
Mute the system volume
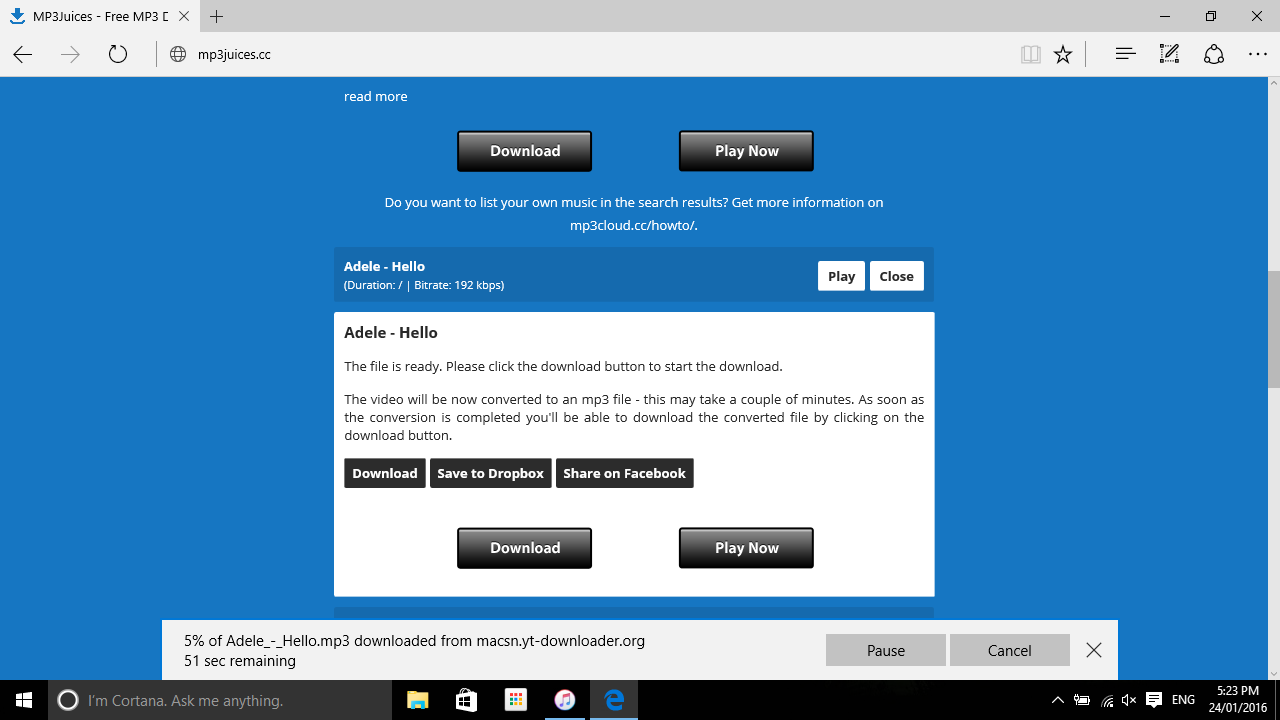1128,700
